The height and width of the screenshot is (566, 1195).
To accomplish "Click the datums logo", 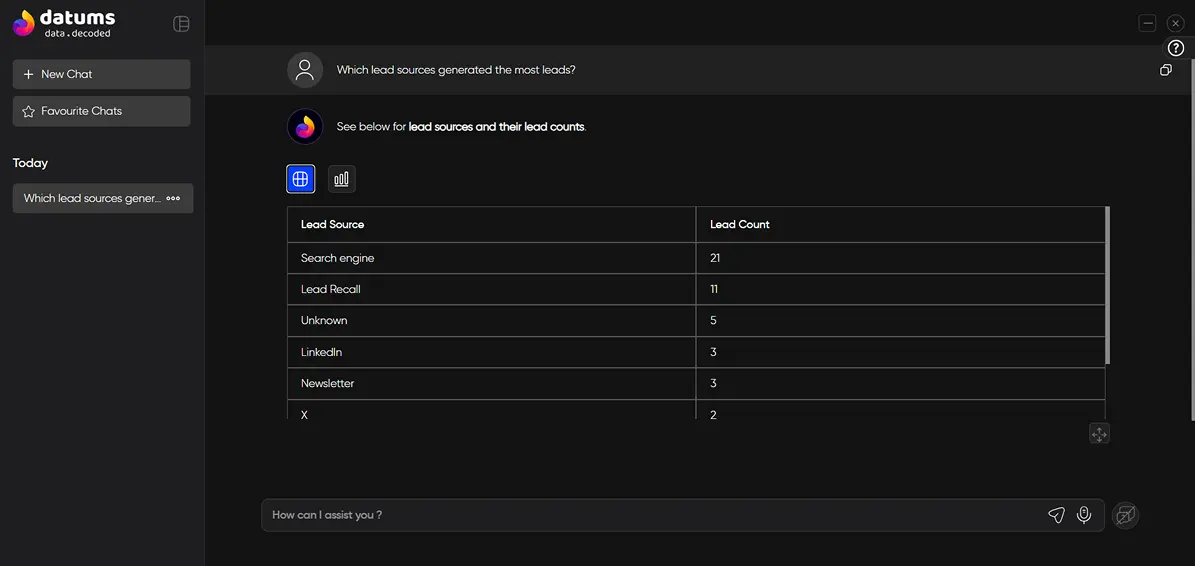I will (64, 23).
